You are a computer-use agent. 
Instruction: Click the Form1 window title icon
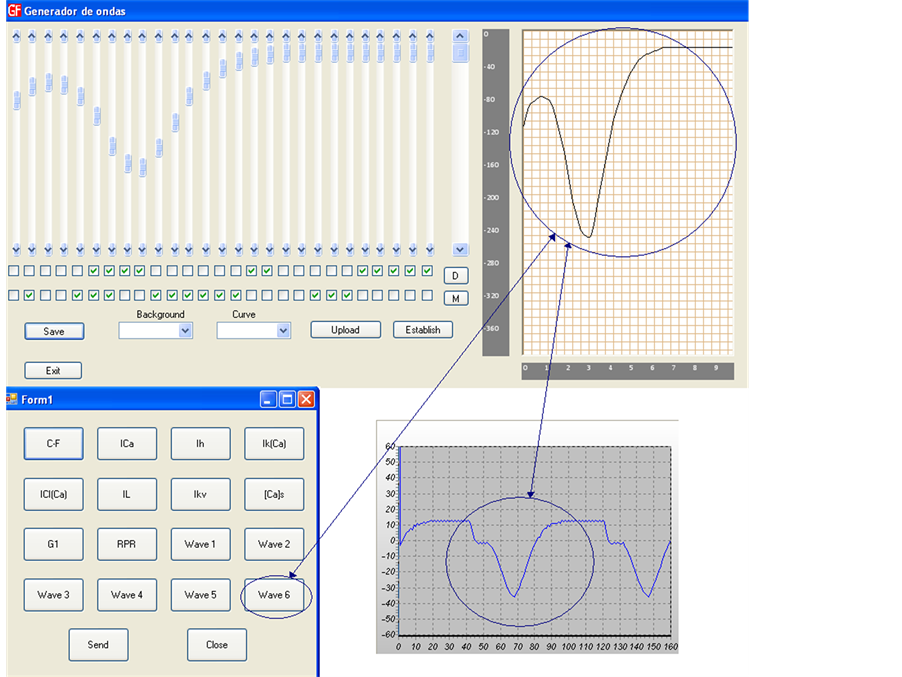(x=12, y=399)
